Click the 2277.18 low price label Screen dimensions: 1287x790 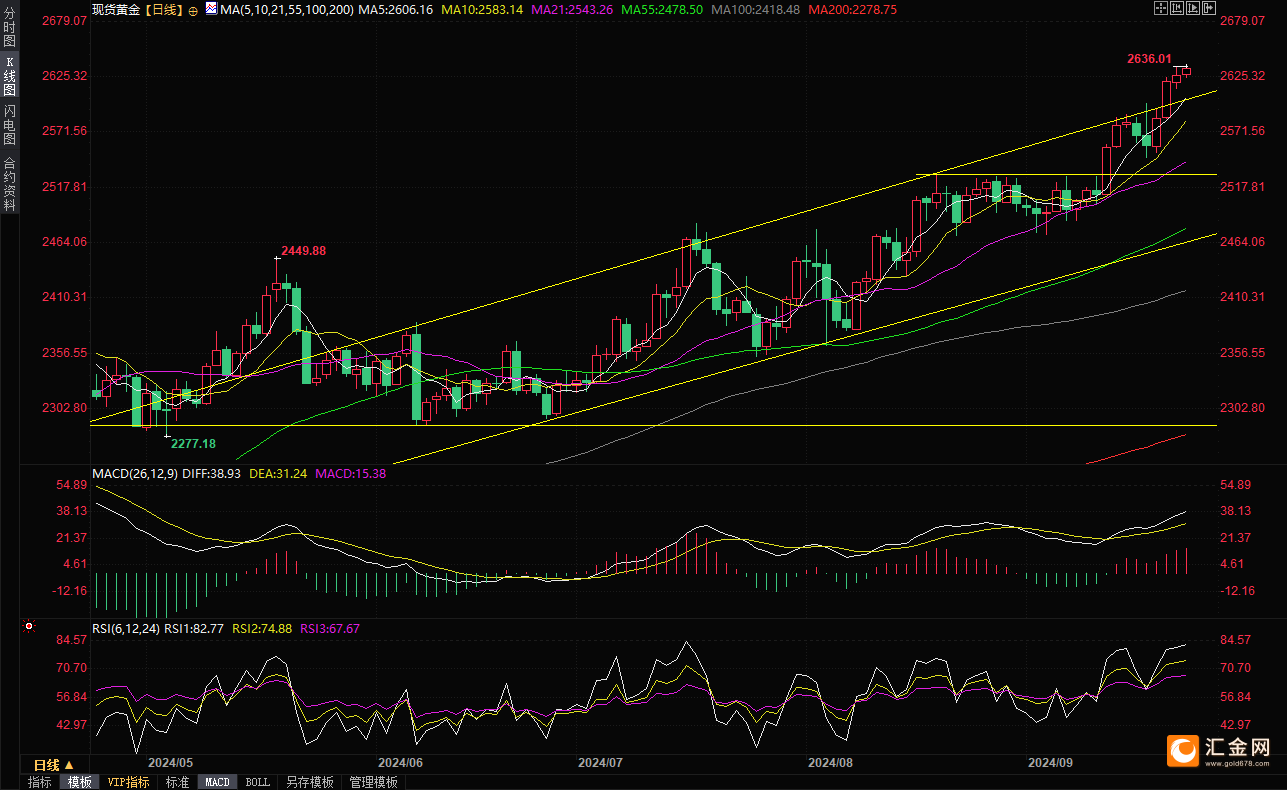pyautogui.click(x=193, y=442)
